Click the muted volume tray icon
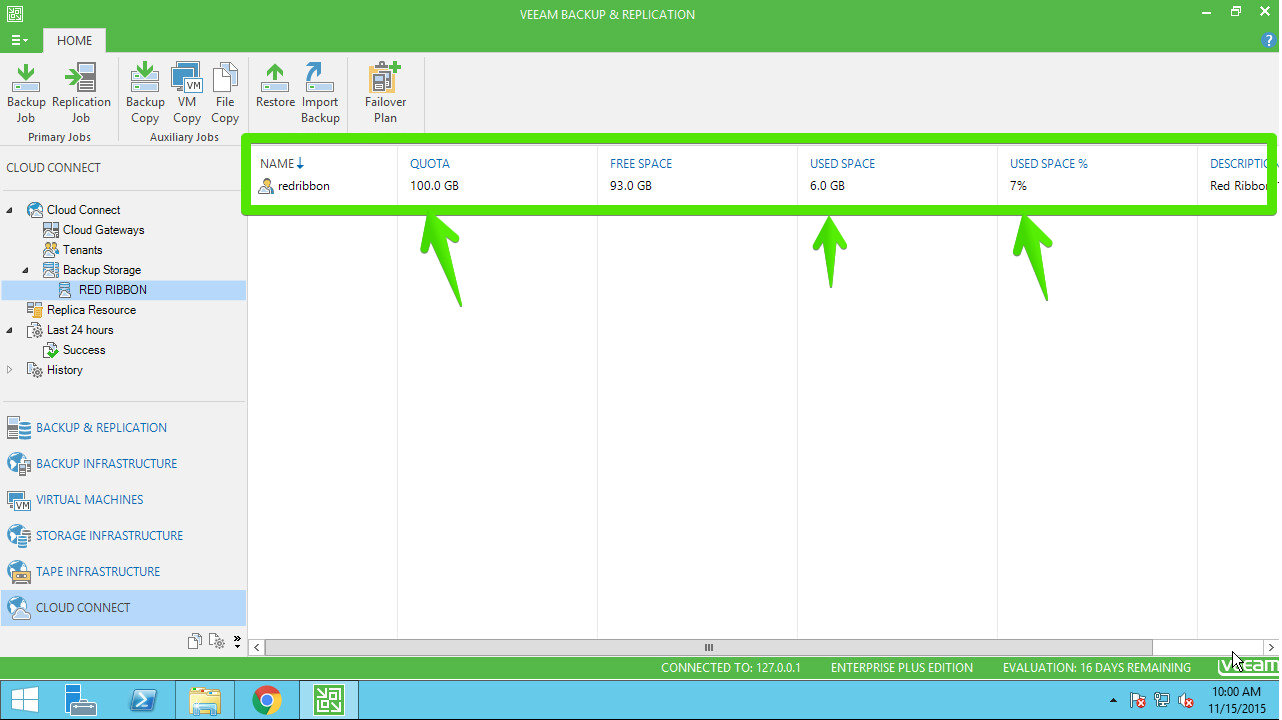This screenshot has height=720, width=1282. pos(1186,701)
